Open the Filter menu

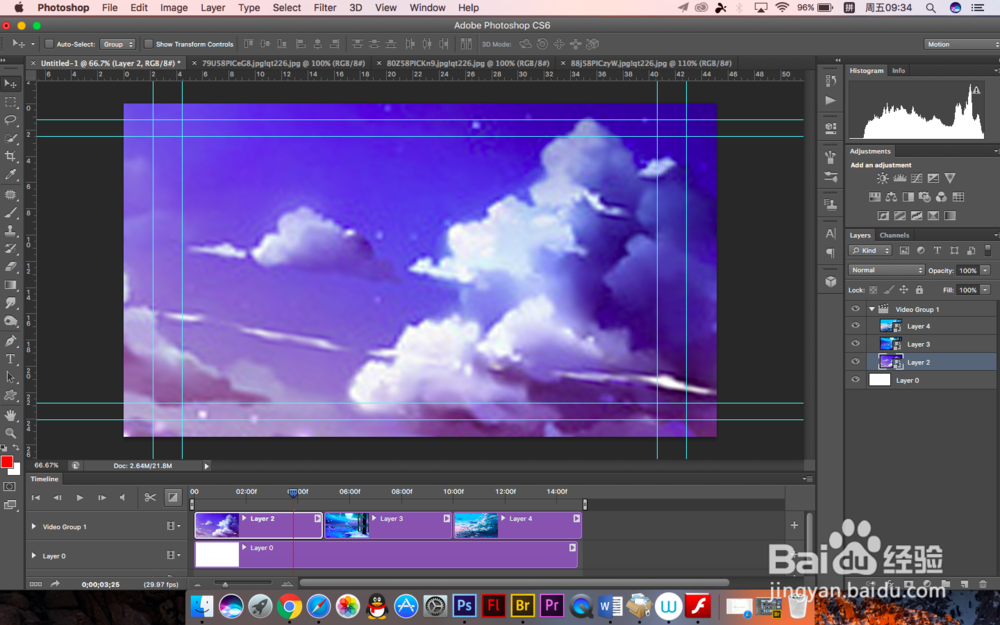(325, 8)
